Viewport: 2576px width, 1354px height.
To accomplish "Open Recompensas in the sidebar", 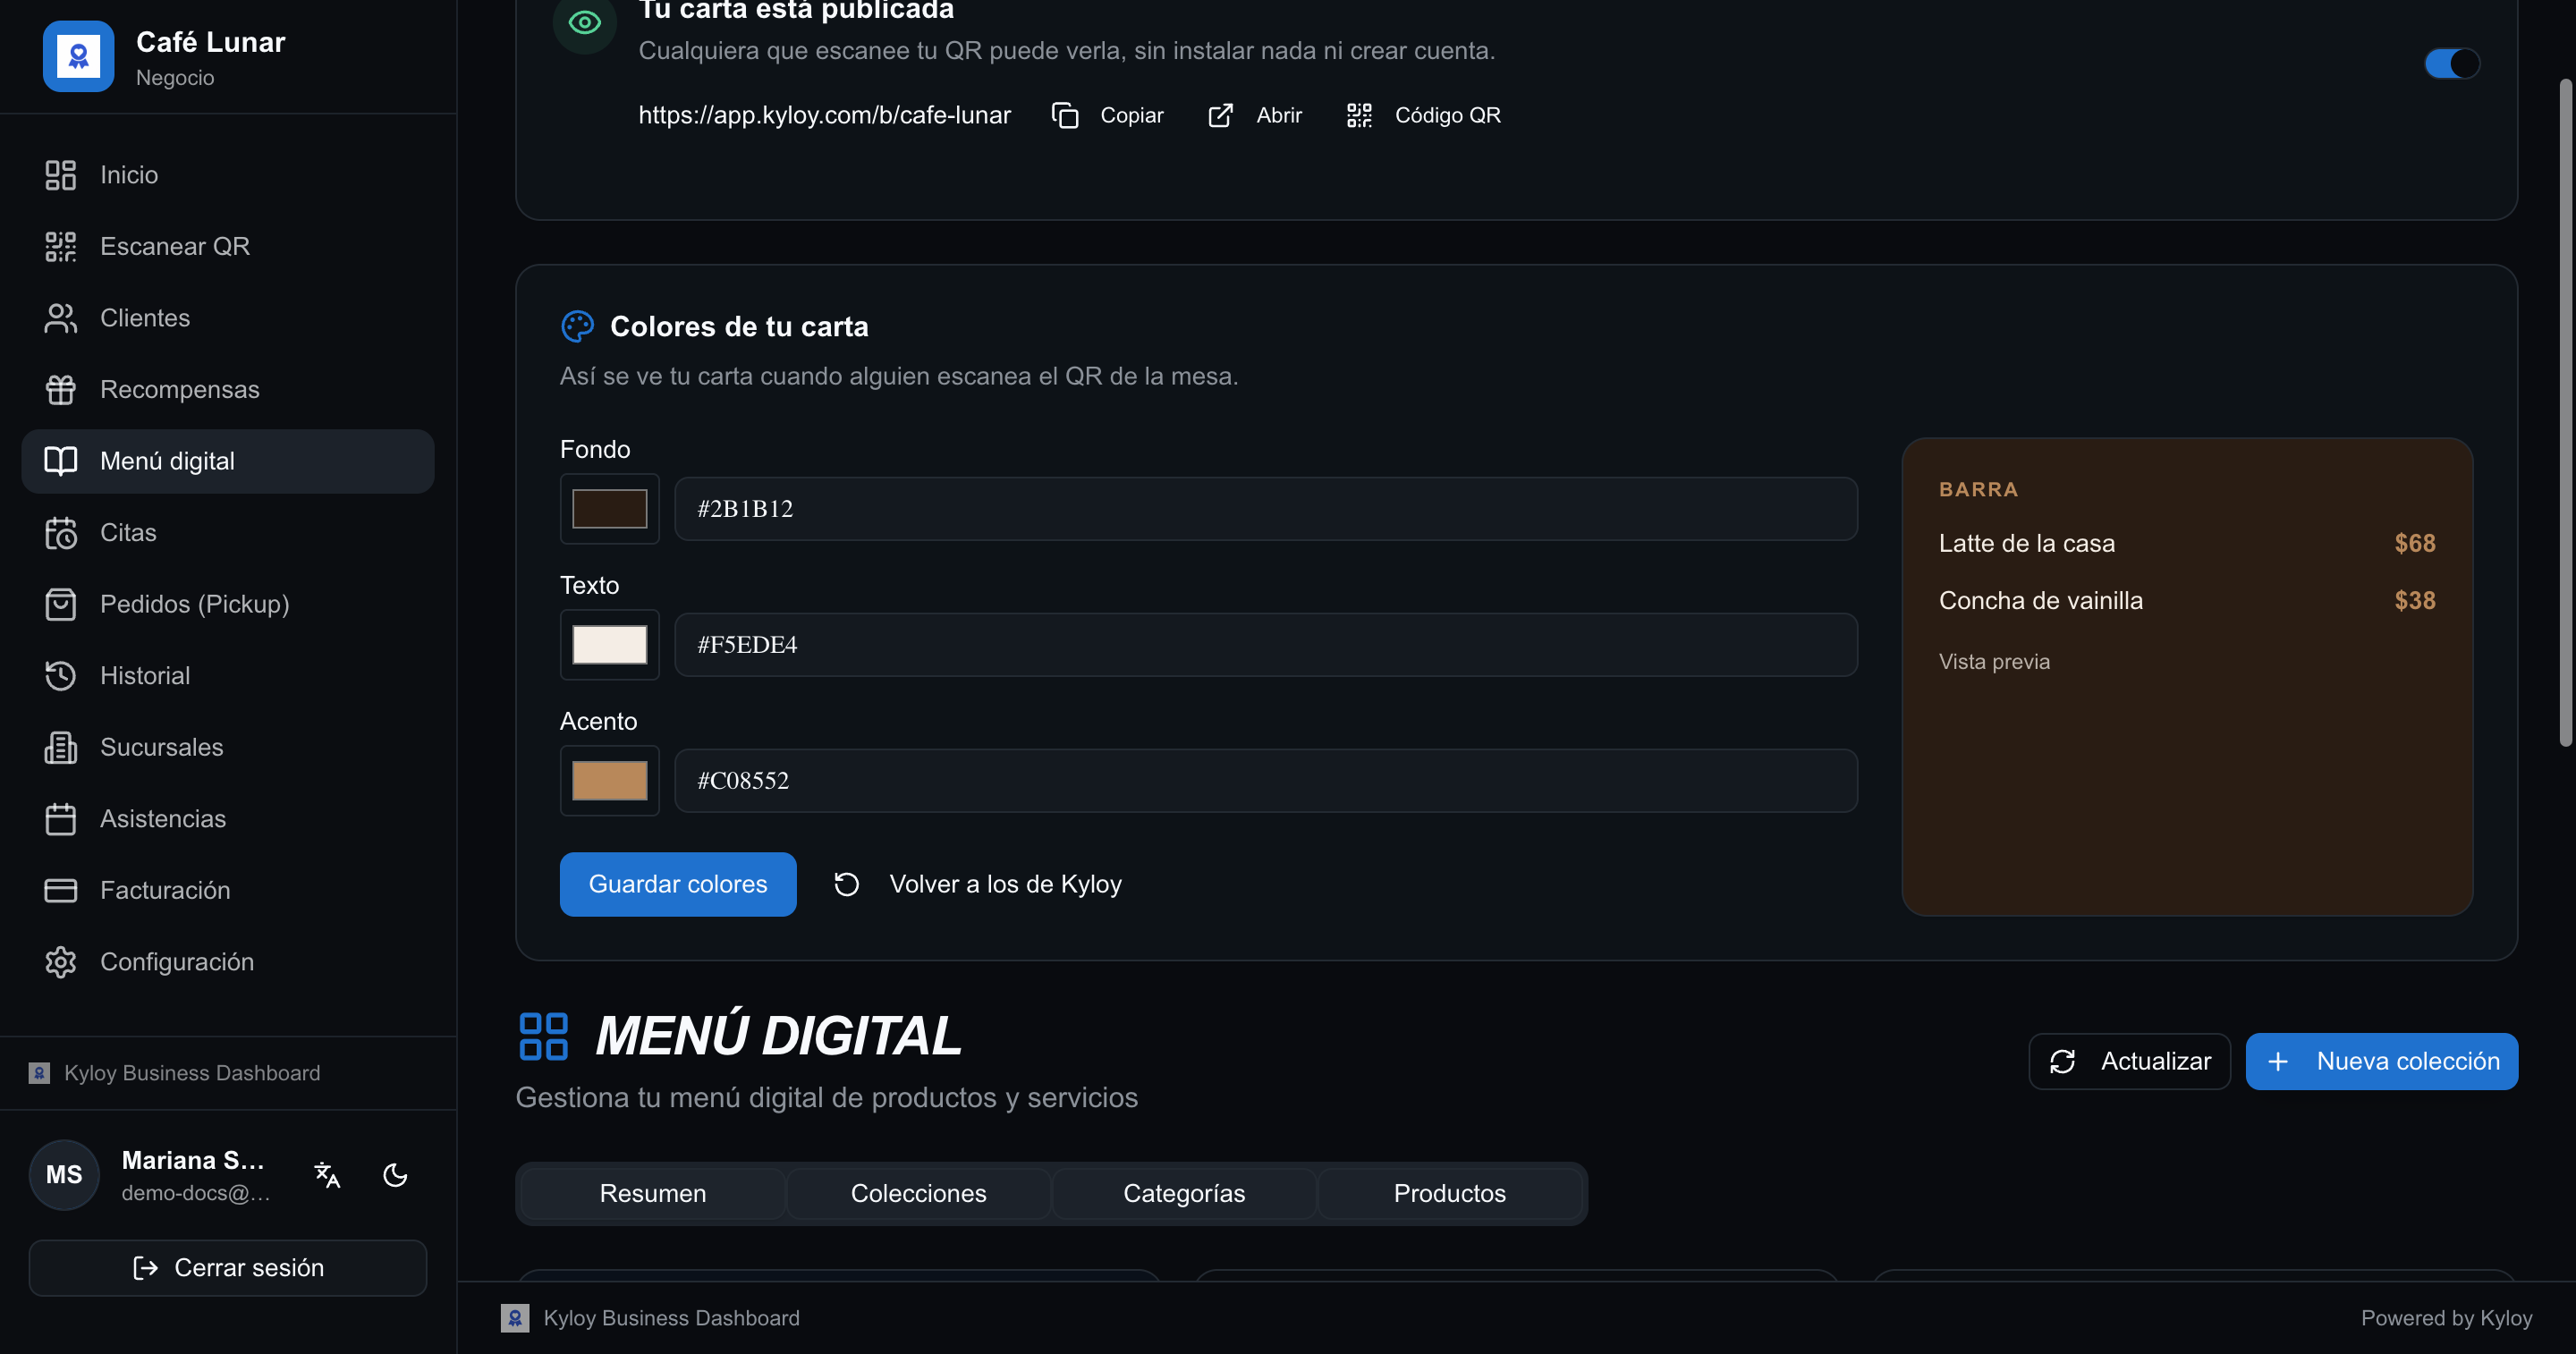I will [228, 389].
